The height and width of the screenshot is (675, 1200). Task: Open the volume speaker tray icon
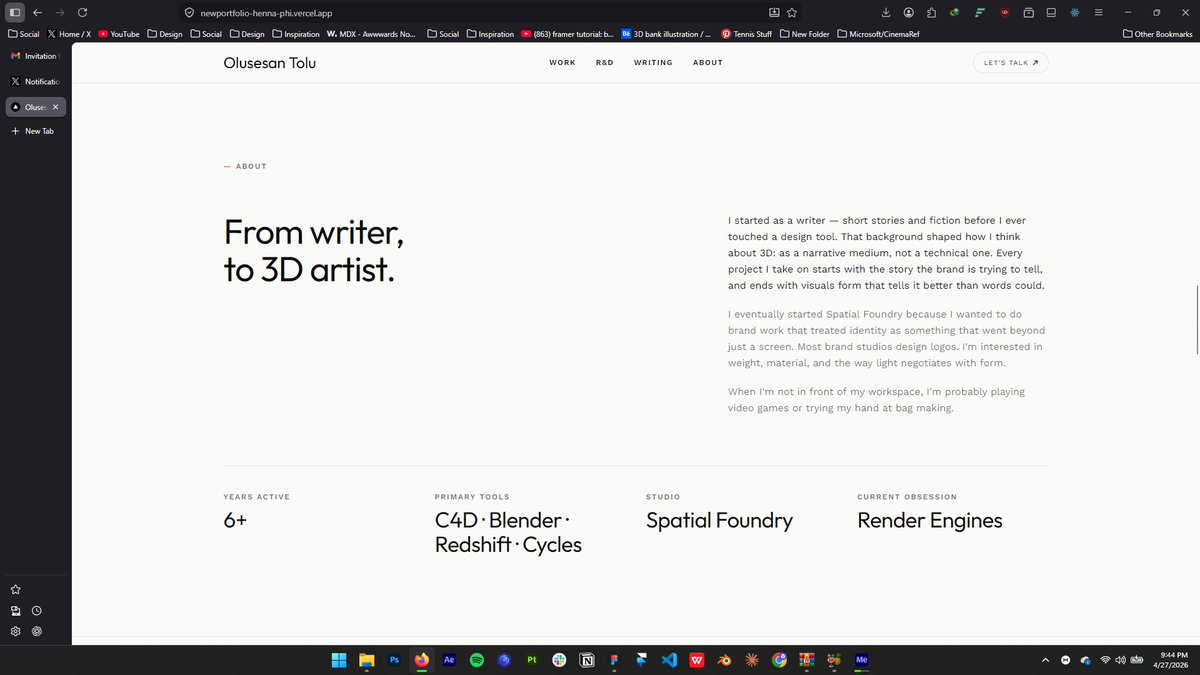click(1121, 660)
